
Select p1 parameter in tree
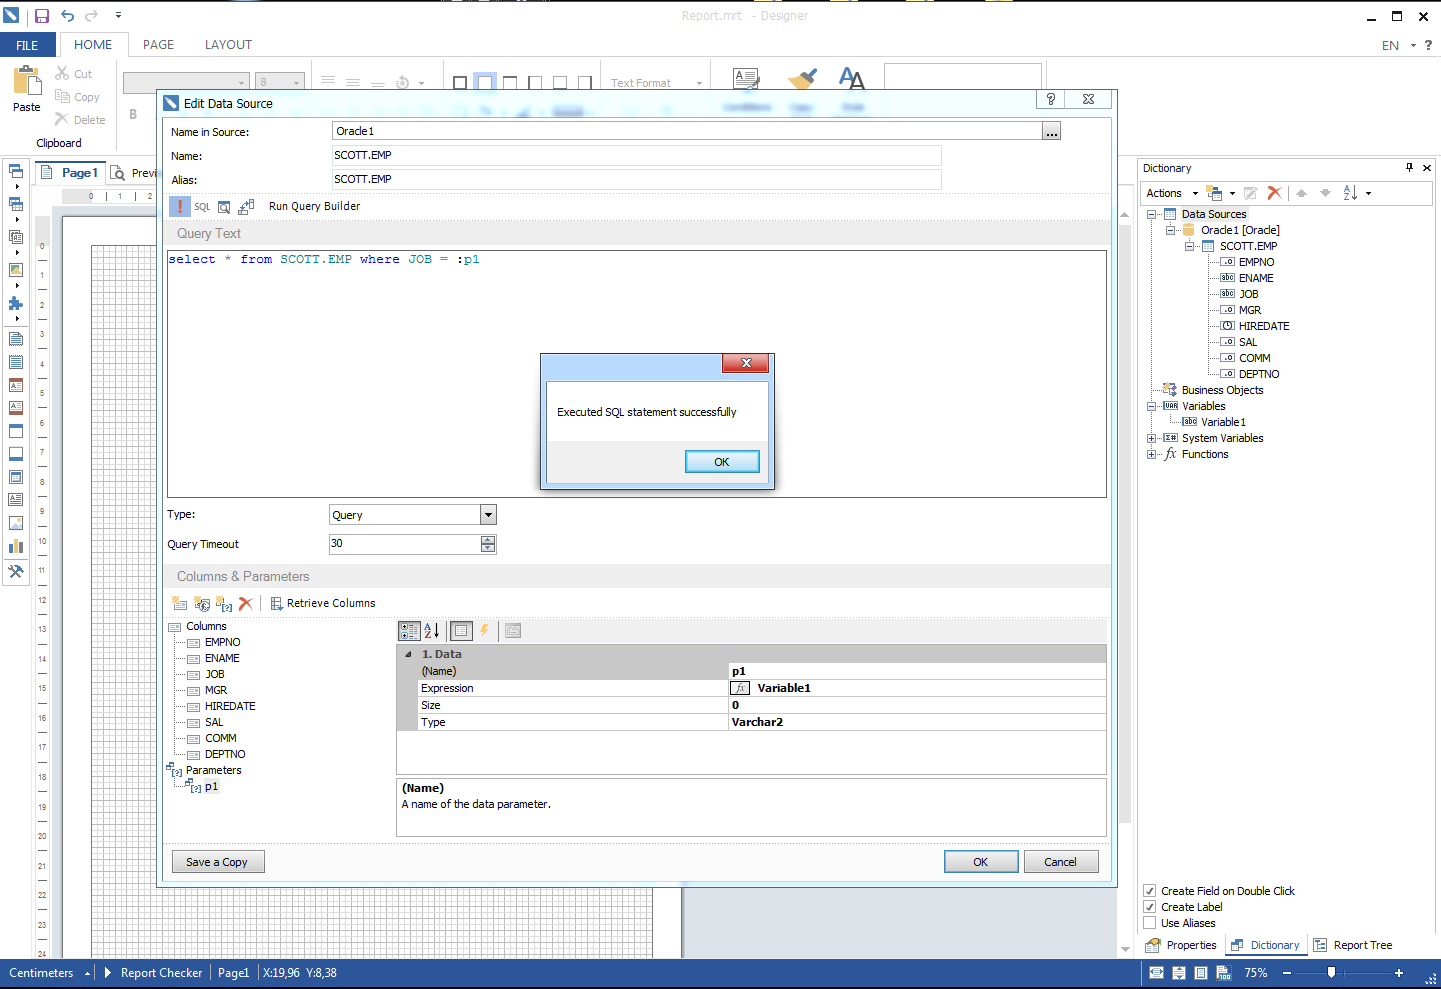click(211, 787)
